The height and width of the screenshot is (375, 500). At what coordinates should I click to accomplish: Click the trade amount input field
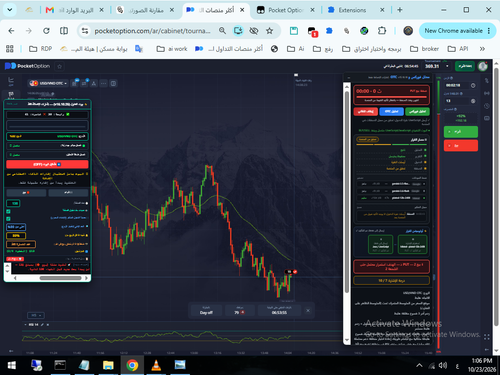457,101
